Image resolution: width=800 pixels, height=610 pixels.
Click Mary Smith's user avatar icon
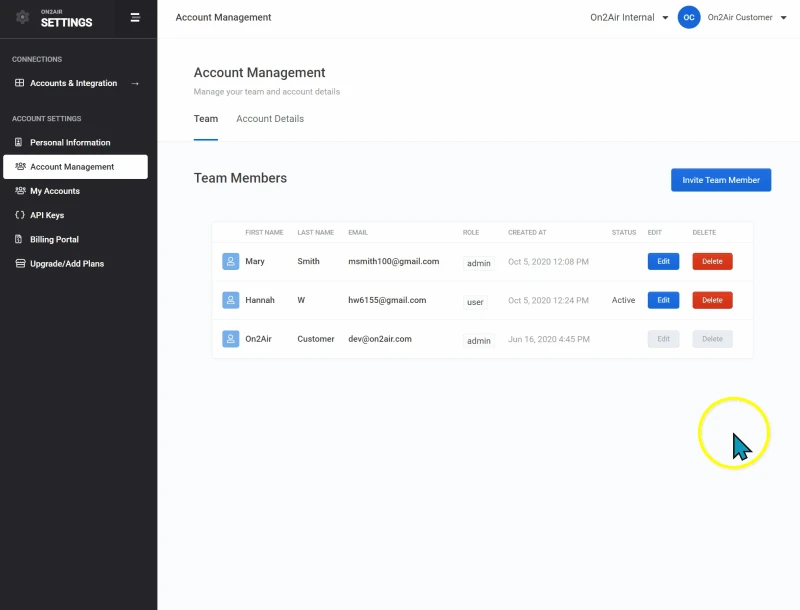(x=231, y=261)
